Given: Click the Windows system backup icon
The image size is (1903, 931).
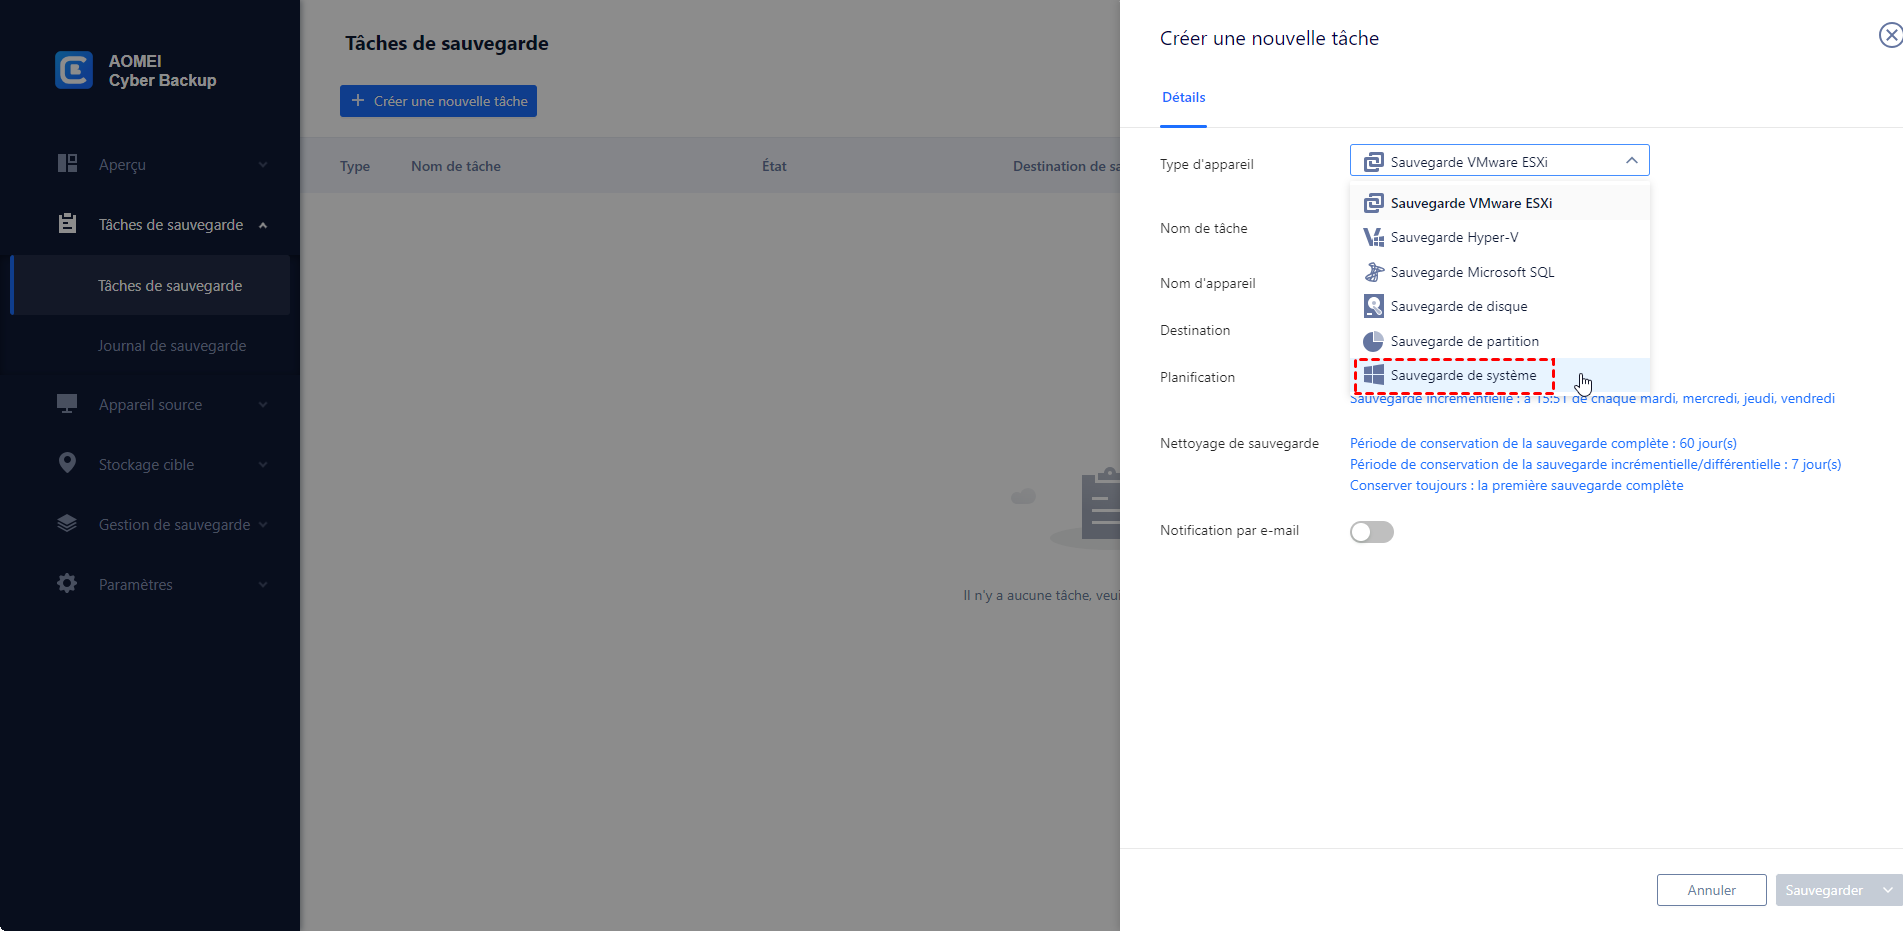Looking at the screenshot, I should click(1374, 375).
